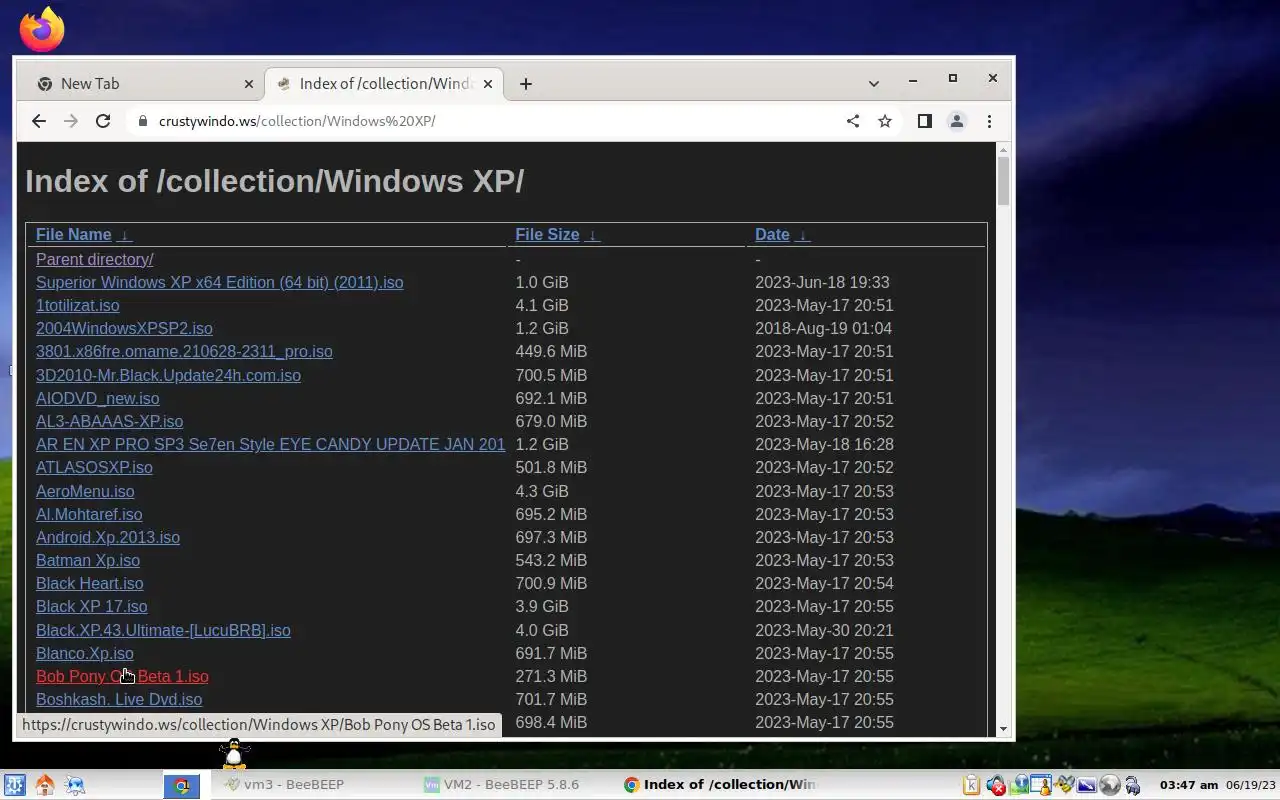Click the penguin icon above the taskbar
The image size is (1280, 800).
click(234, 754)
